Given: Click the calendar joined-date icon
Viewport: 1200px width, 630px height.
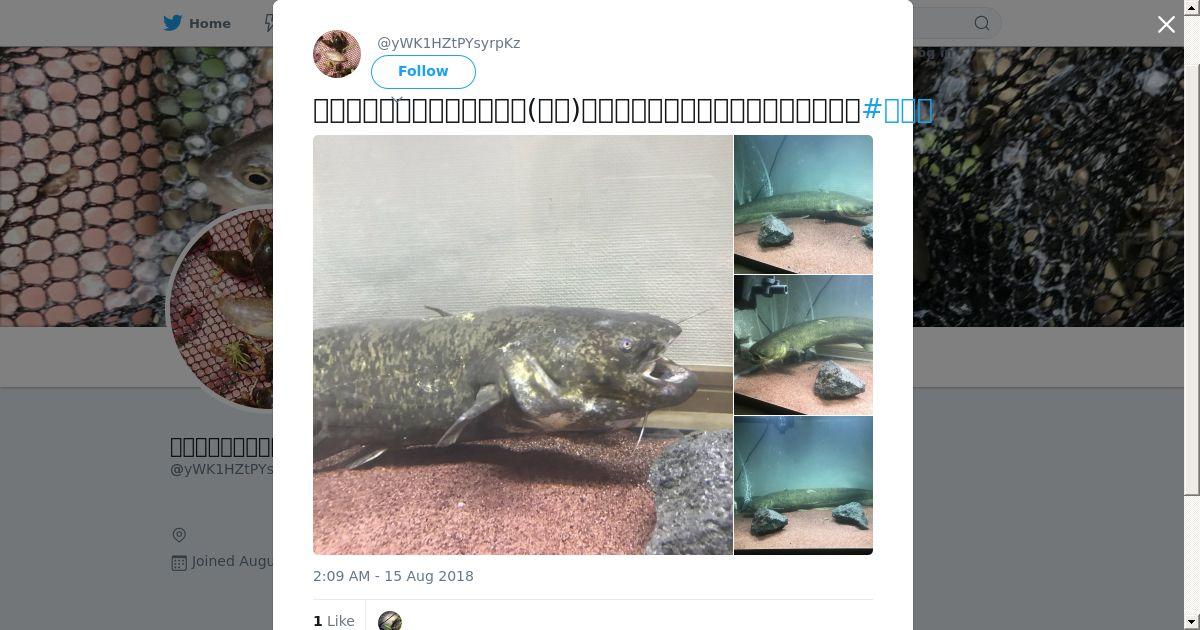Looking at the screenshot, I should pos(179,562).
